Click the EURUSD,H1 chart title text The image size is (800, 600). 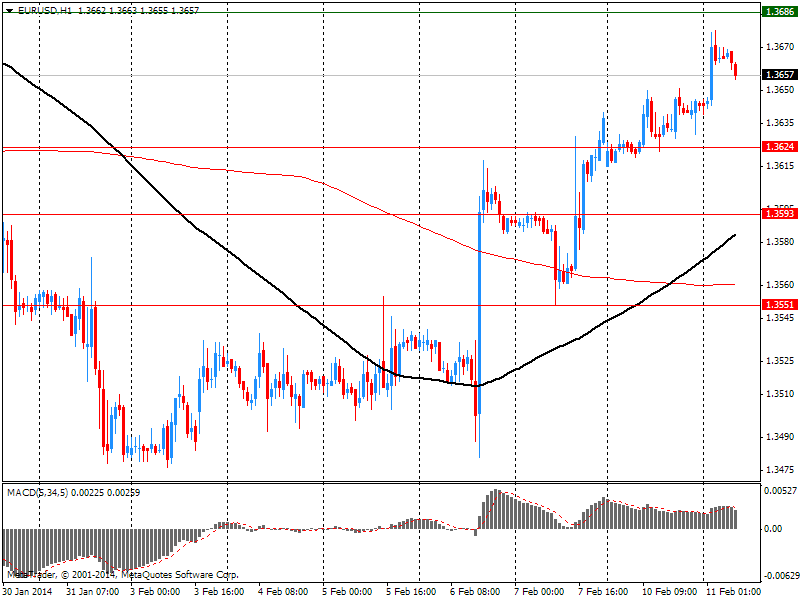45,10
